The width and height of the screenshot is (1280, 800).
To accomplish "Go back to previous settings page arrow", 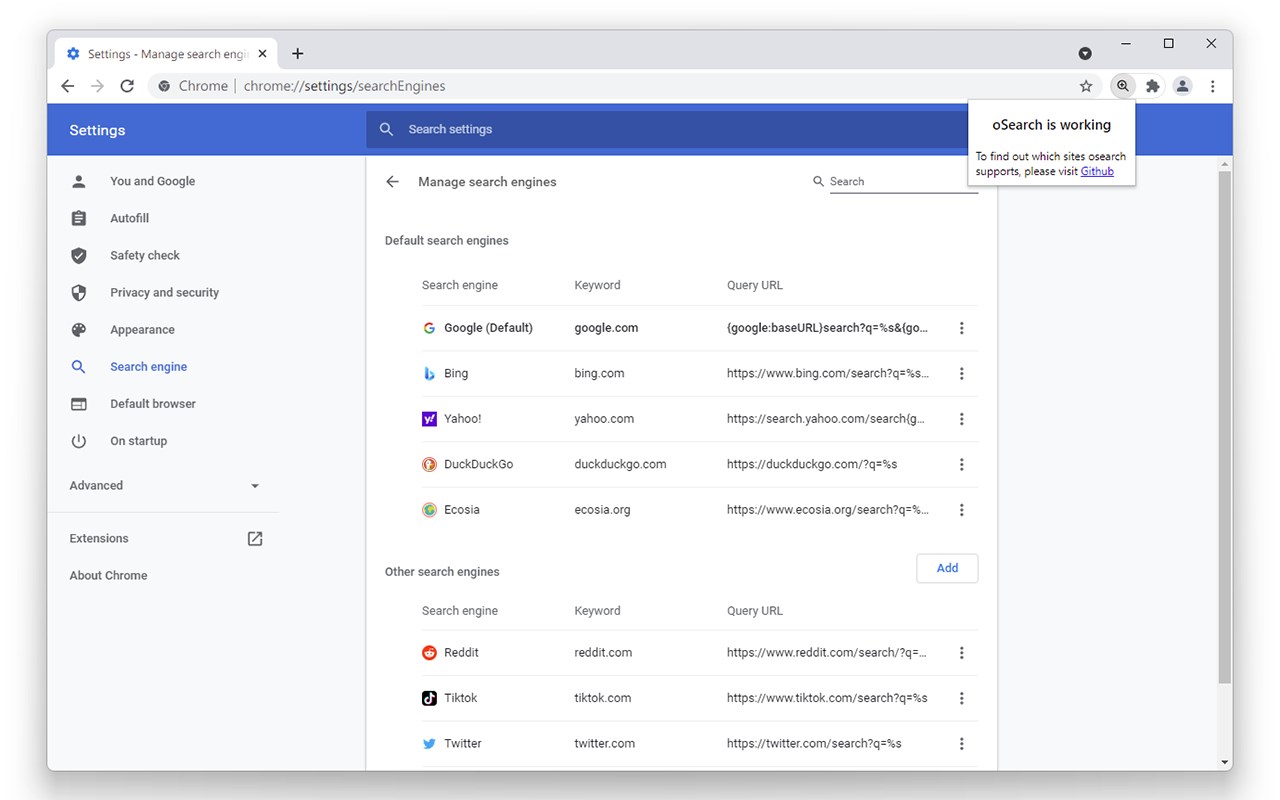I will coord(393,182).
